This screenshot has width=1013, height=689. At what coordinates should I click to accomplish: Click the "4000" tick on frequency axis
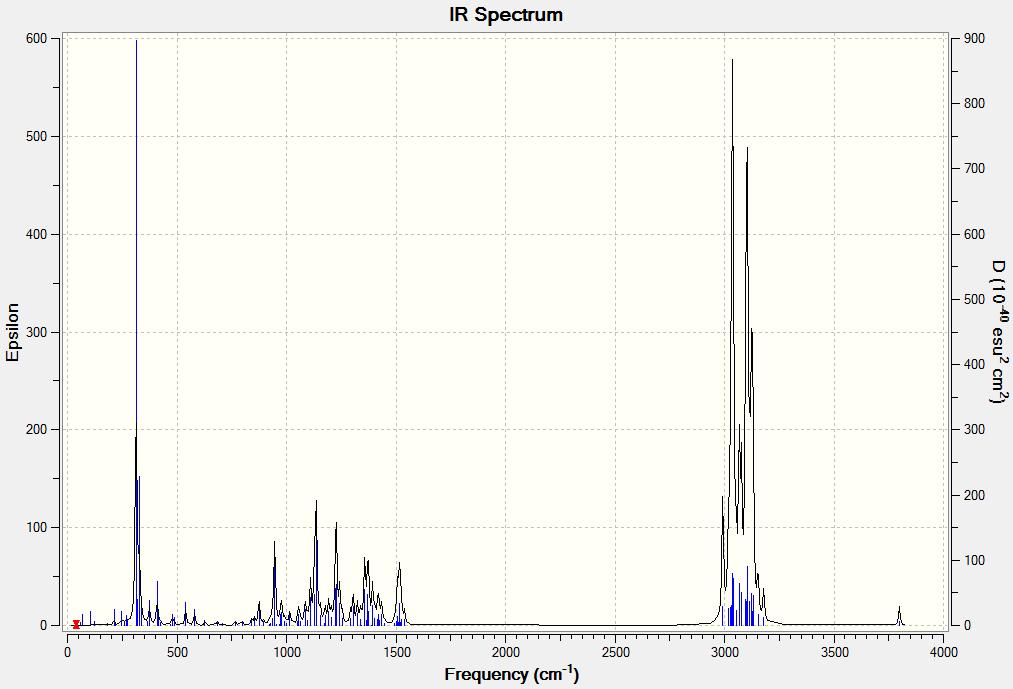[944, 653]
